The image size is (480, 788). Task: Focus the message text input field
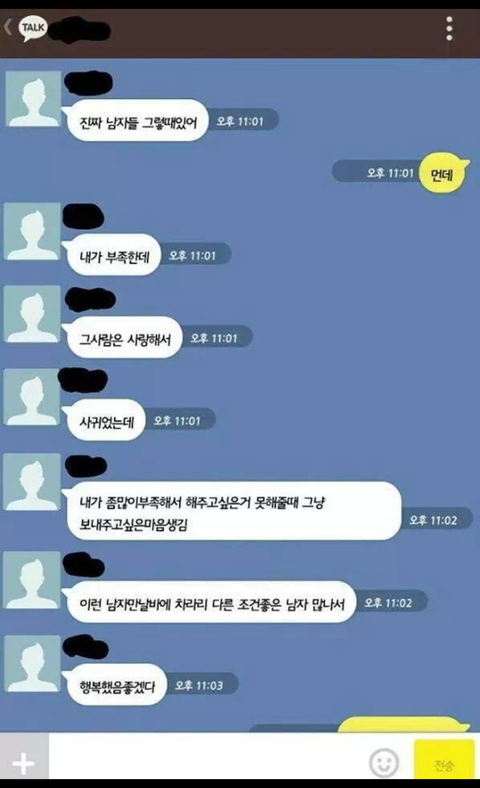(x=209, y=757)
